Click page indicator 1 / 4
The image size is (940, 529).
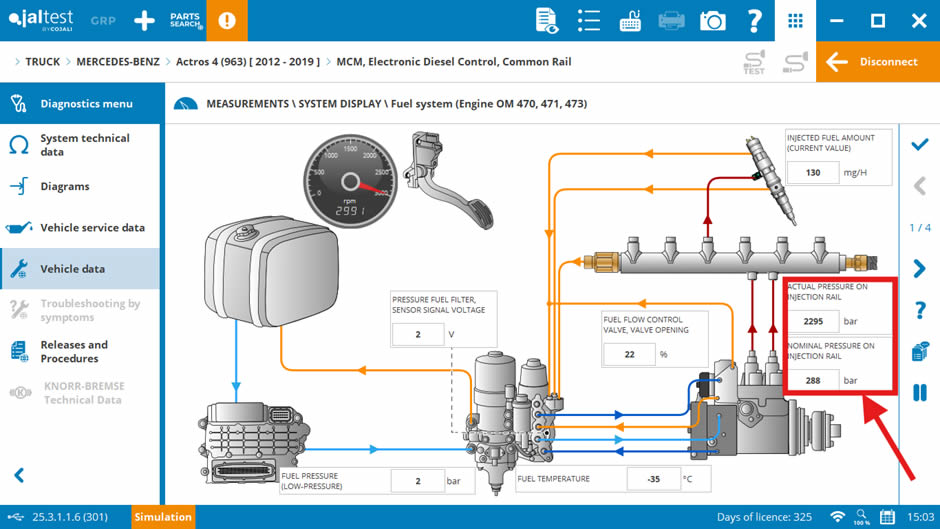920,228
